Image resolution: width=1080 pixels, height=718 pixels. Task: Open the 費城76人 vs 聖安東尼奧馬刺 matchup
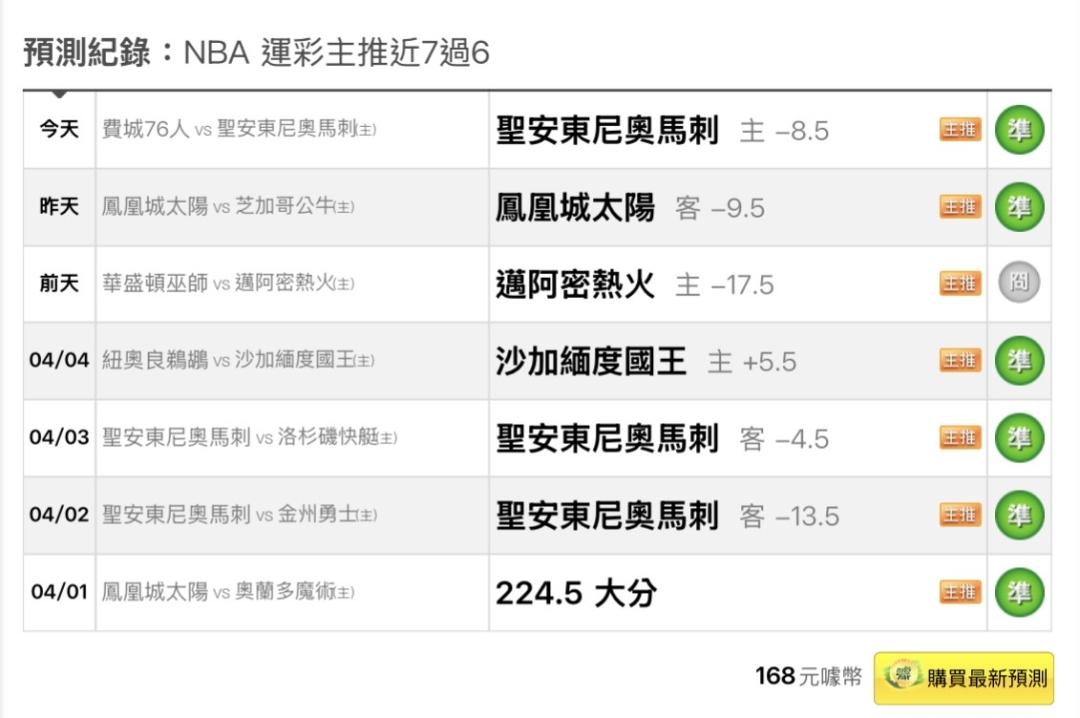239,130
